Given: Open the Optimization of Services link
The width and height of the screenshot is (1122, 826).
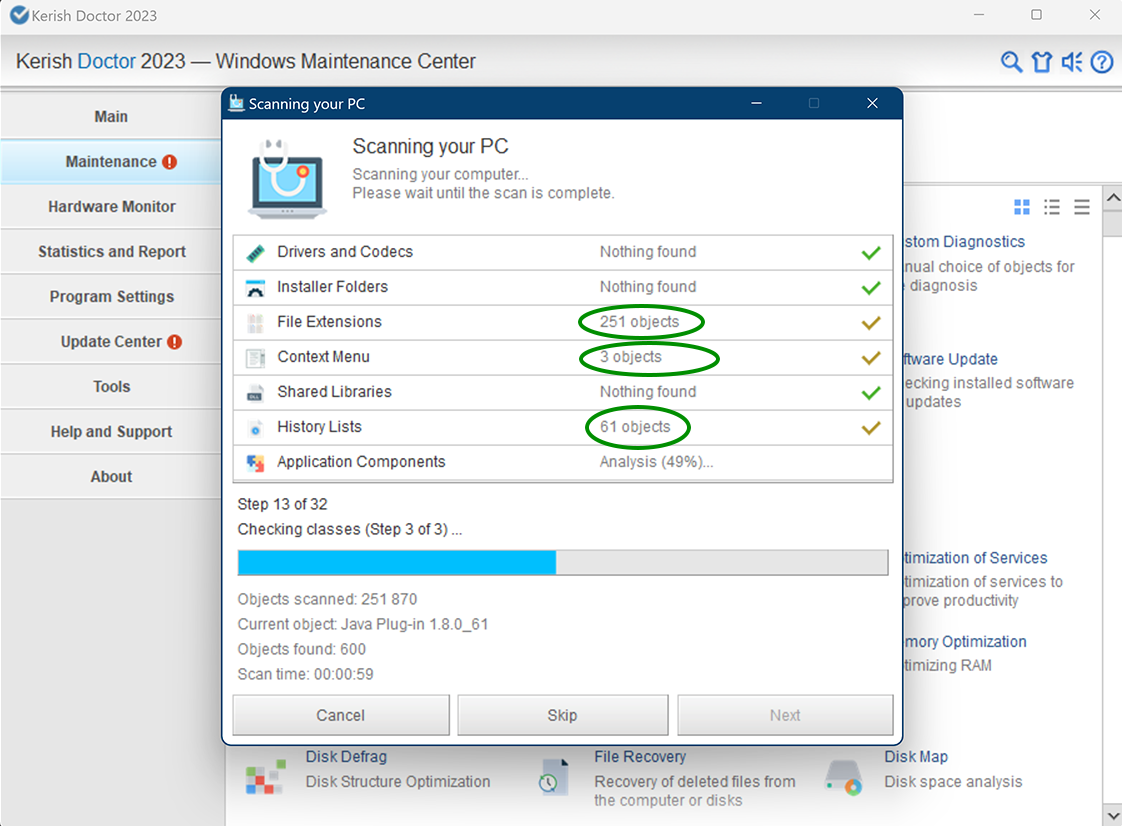Looking at the screenshot, I should (x=975, y=558).
